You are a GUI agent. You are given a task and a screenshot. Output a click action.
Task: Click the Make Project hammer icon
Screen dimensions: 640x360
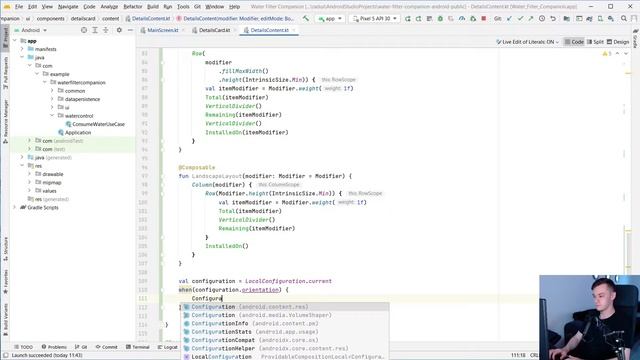click(306, 18)
